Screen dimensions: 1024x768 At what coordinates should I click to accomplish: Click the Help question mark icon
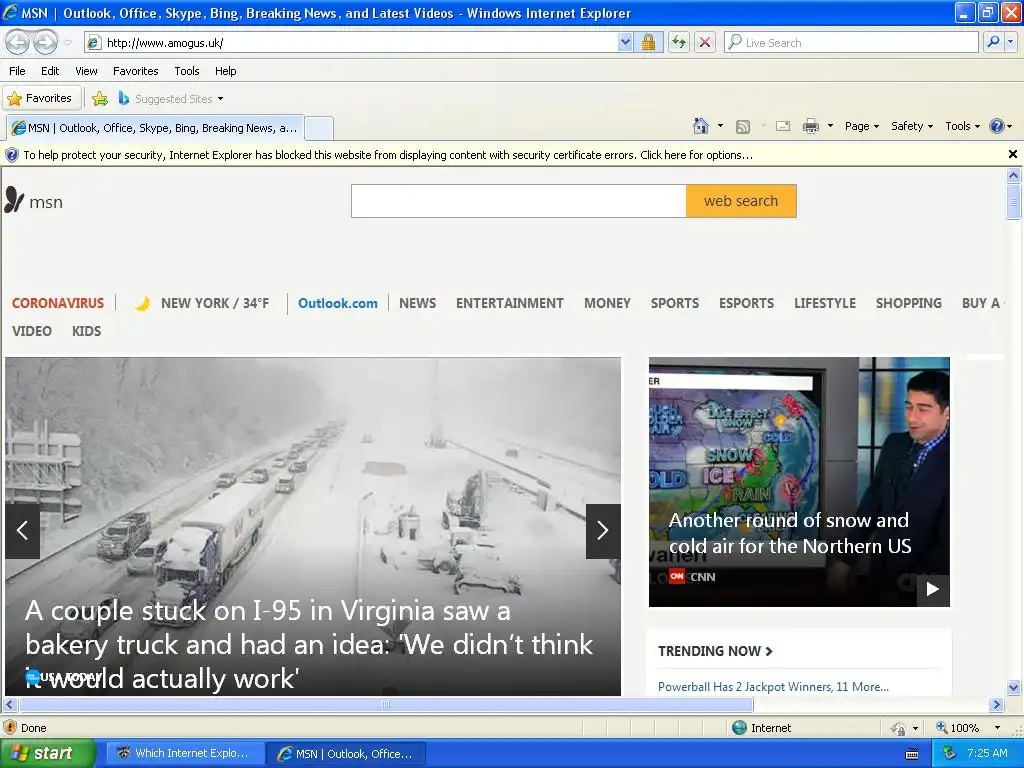pos(997,126)
